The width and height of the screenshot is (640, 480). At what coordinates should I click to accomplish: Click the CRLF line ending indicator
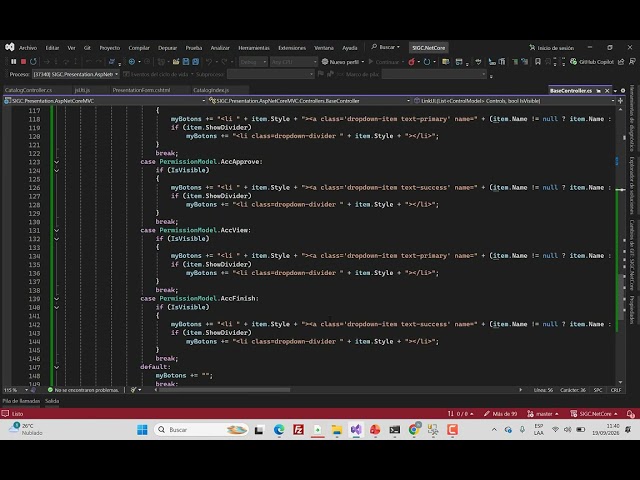pos(616,390)
